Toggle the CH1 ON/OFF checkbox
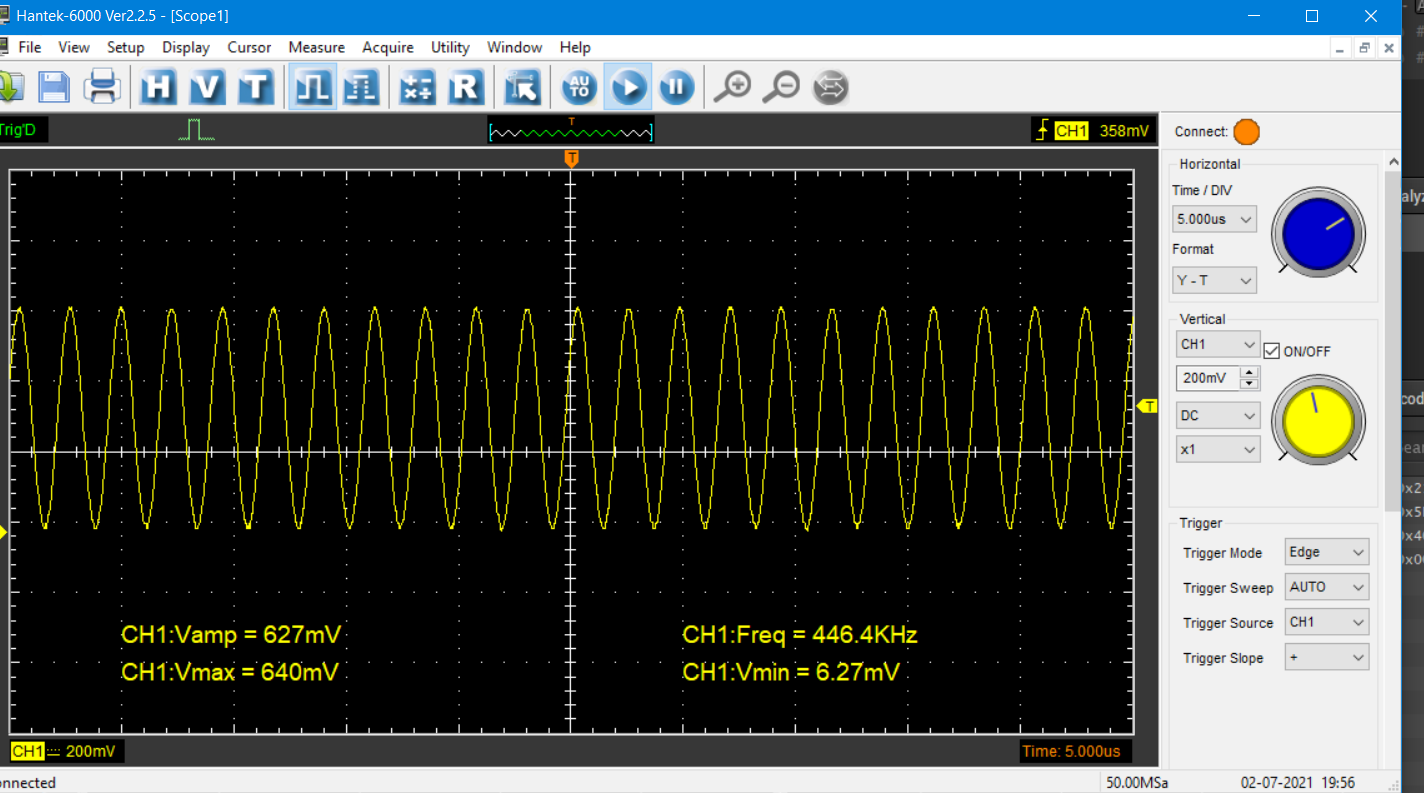Image resolution: width=1424 pixels, height=793 pixels. (1272, 351)
